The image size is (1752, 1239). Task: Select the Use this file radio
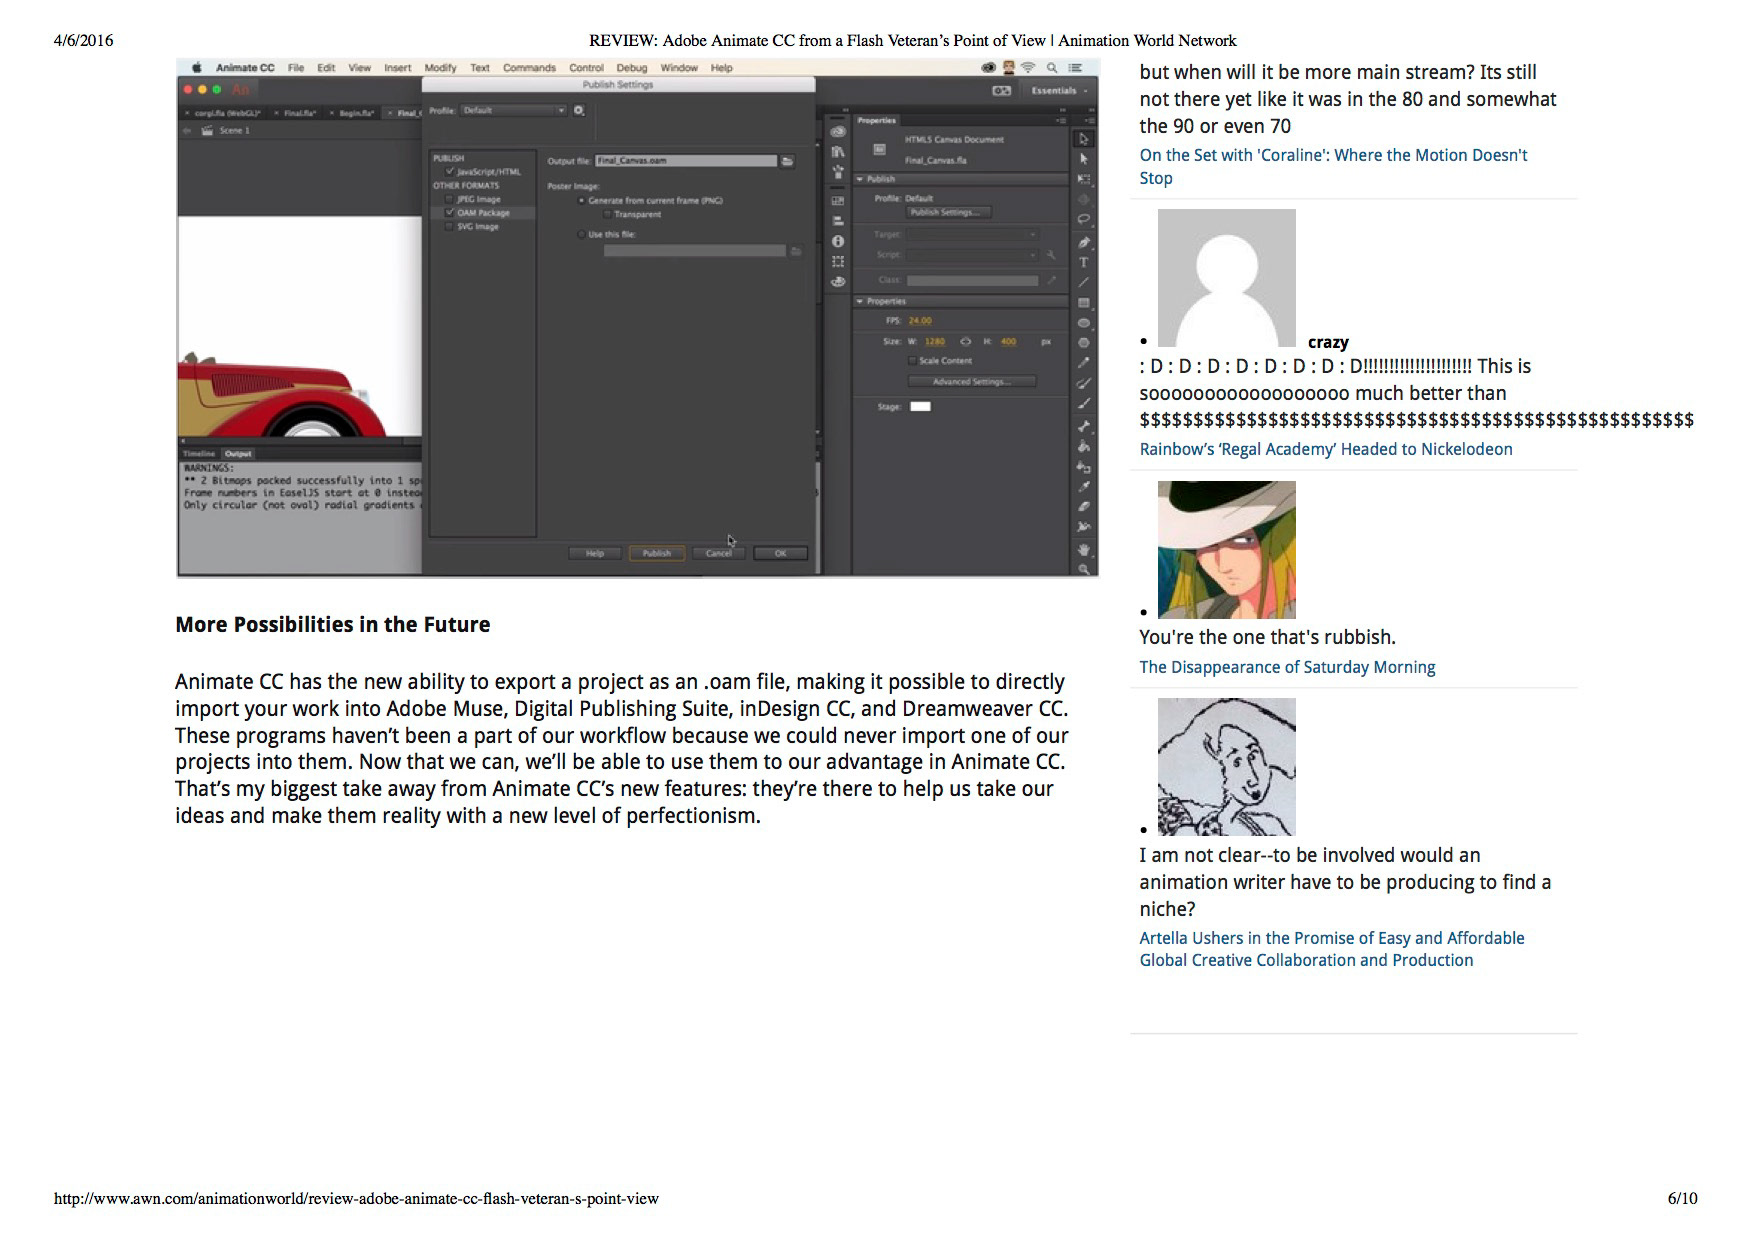(582, 235)
